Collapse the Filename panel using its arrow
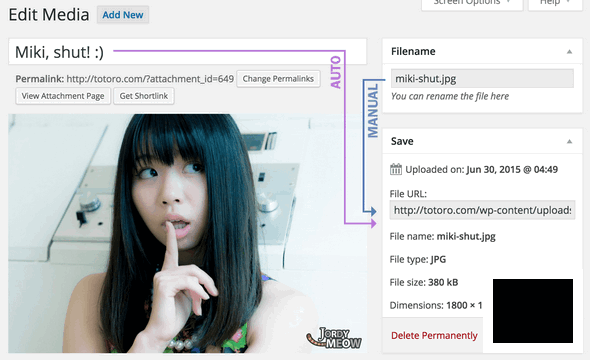 569,52
